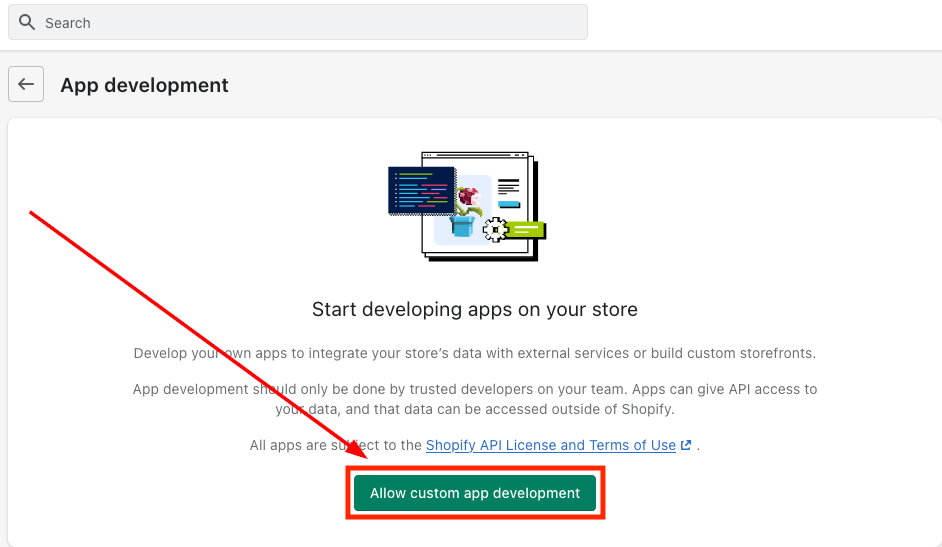
Task: Click the small blue bar in the illustration
Action: pos(509,204)
